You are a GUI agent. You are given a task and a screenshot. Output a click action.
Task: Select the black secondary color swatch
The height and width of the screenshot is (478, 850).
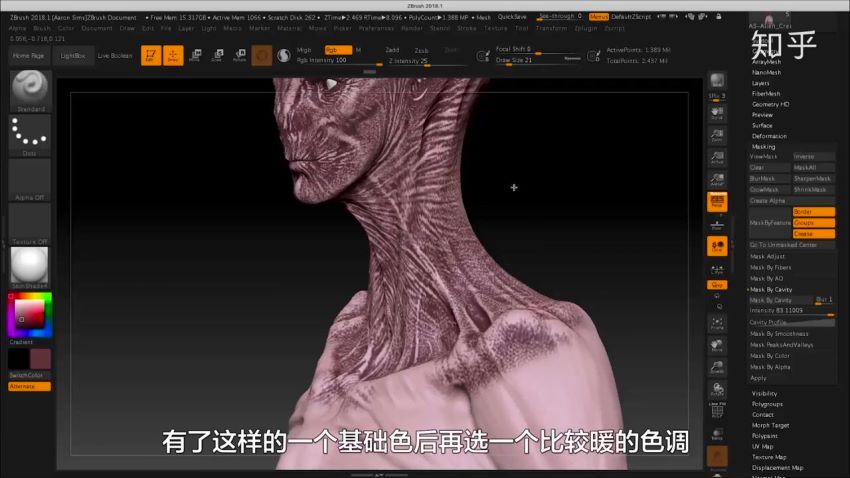(18, 359)
